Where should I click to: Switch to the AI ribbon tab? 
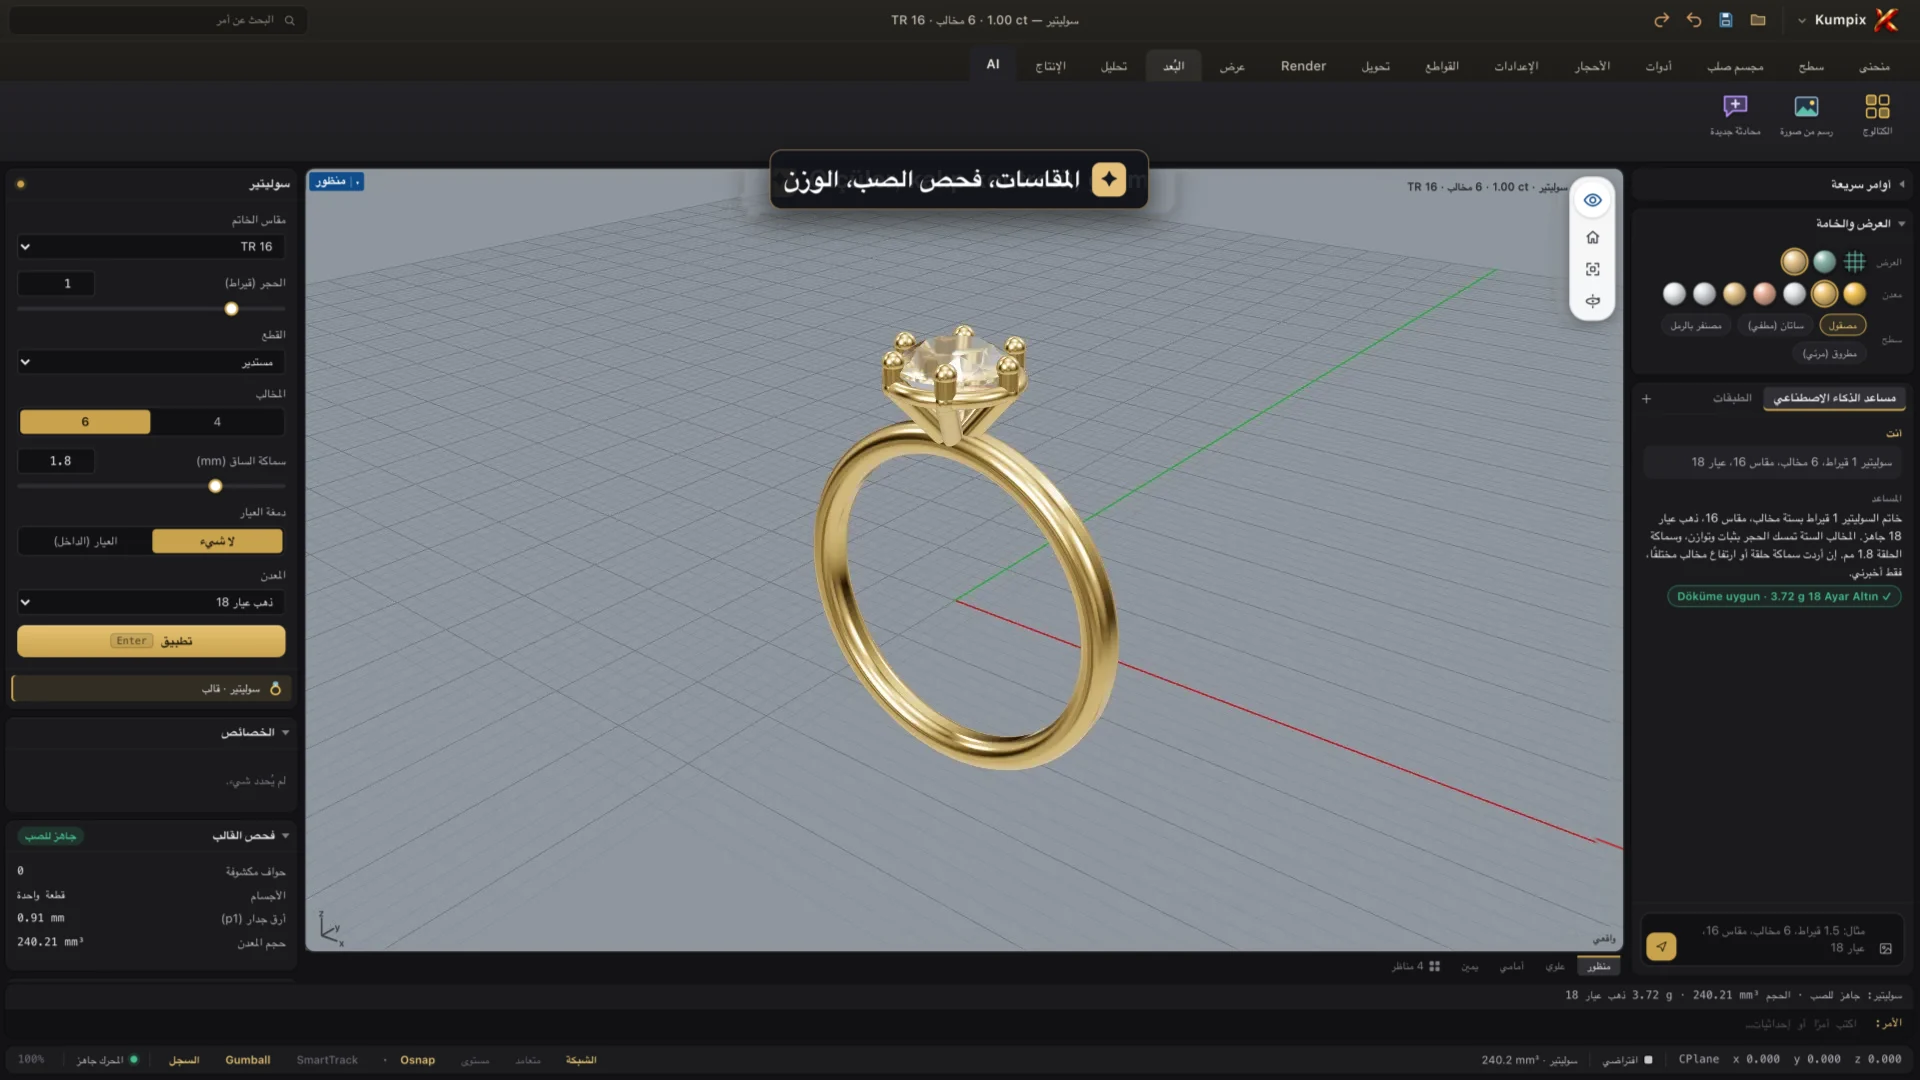click(x=993, y=64)
